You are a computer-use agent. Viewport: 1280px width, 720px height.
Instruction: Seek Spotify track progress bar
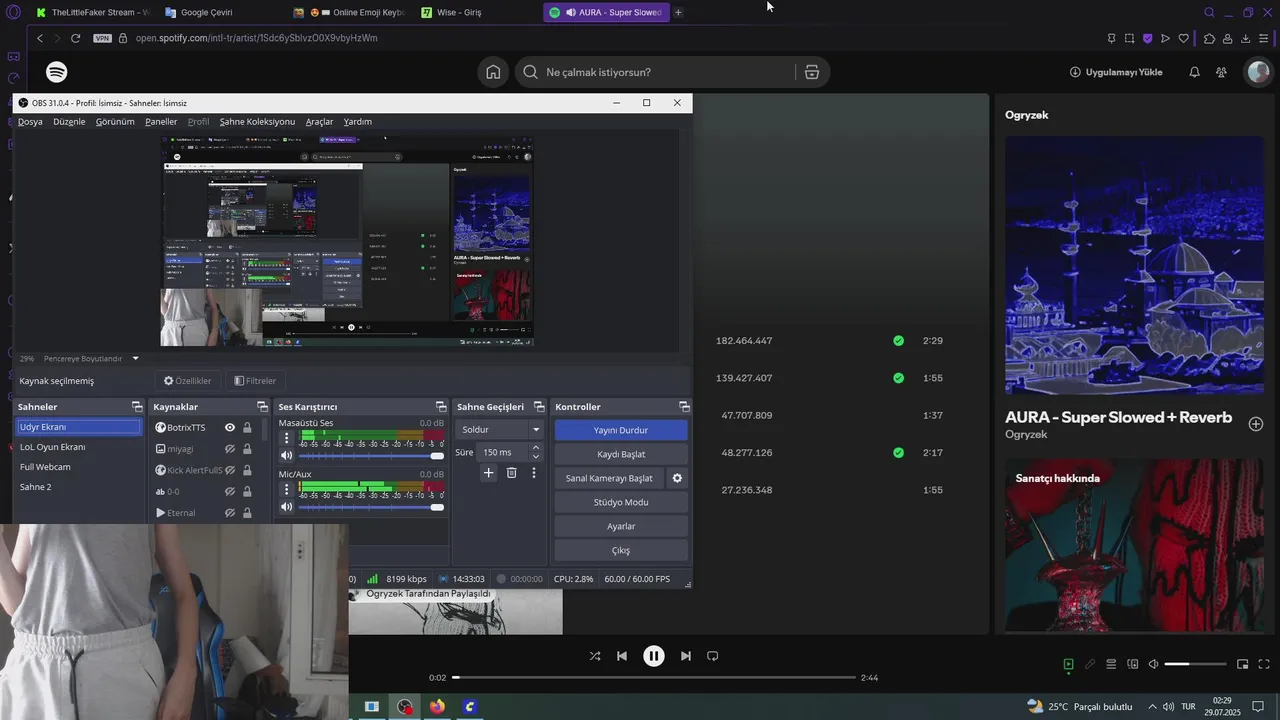tap(654, 677)
